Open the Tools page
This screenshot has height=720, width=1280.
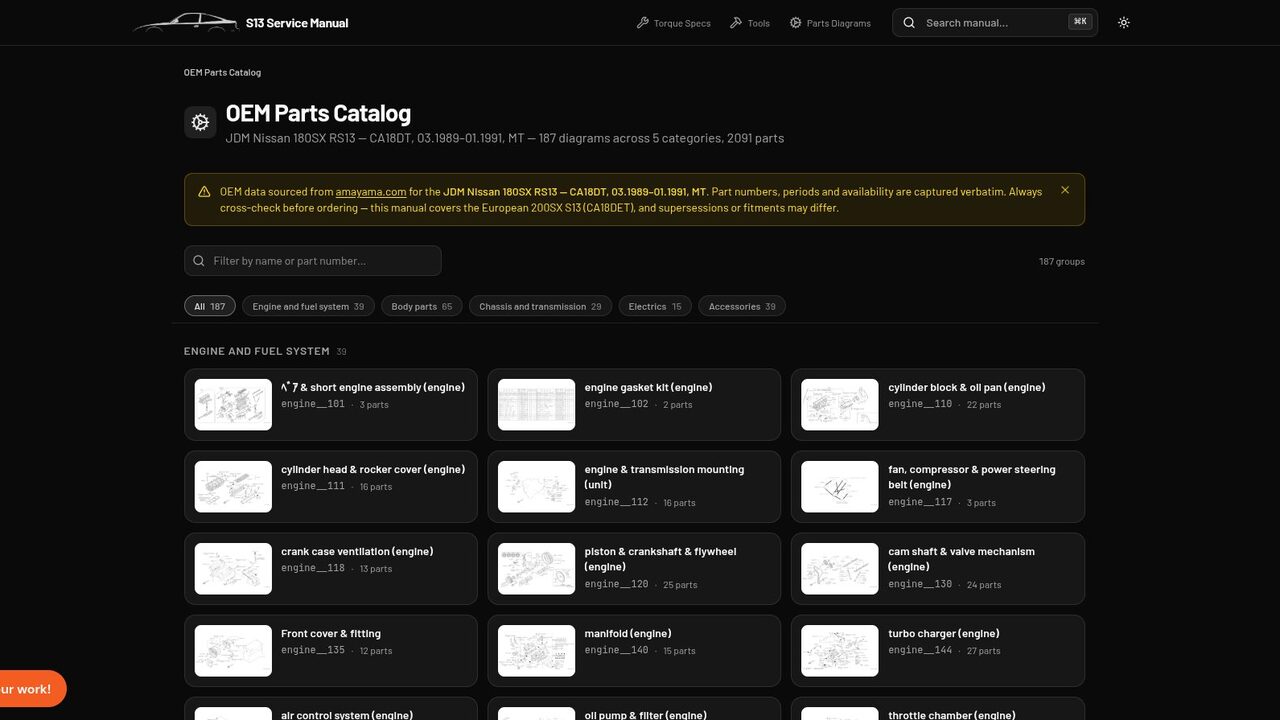click(750, 23)
